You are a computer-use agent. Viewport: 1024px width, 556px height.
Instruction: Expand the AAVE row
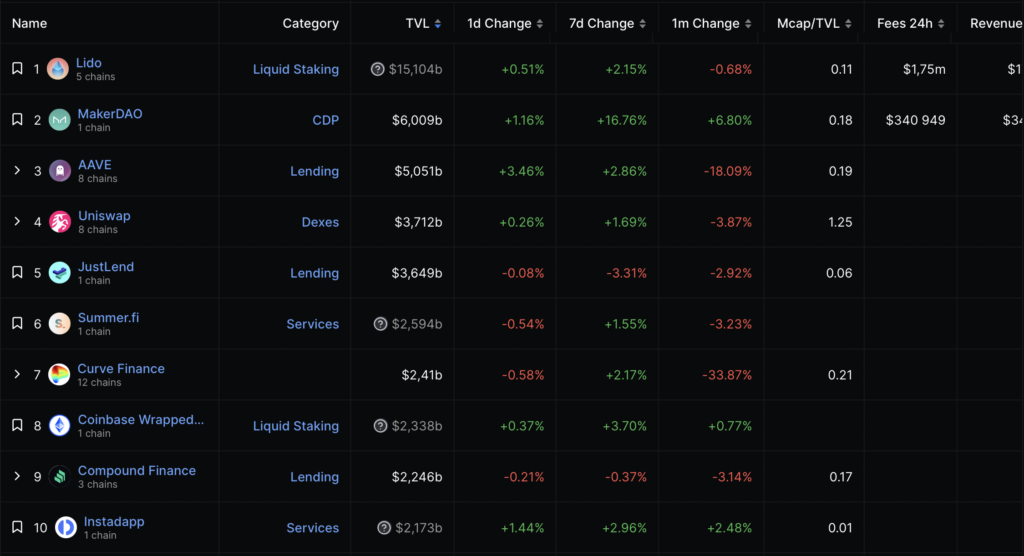[17, 171]
